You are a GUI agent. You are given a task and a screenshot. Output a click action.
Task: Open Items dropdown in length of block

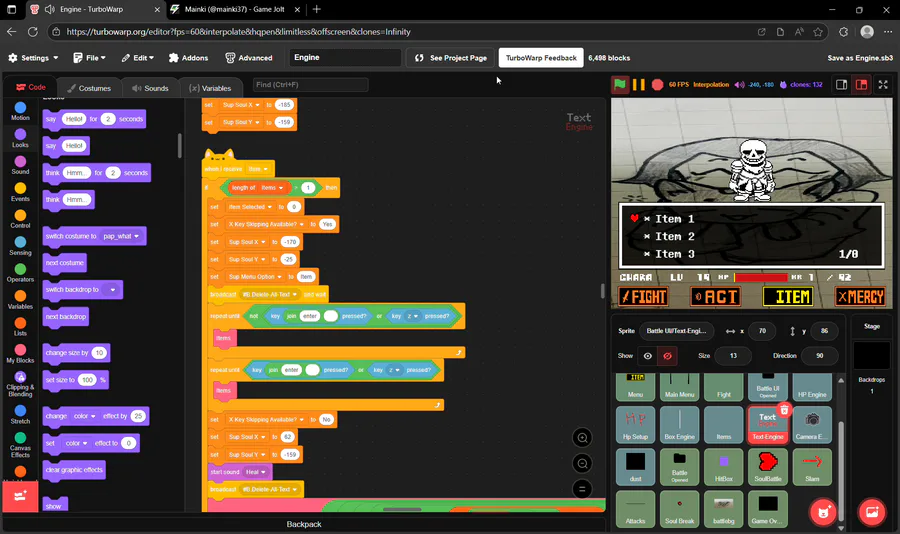point(273,188)
